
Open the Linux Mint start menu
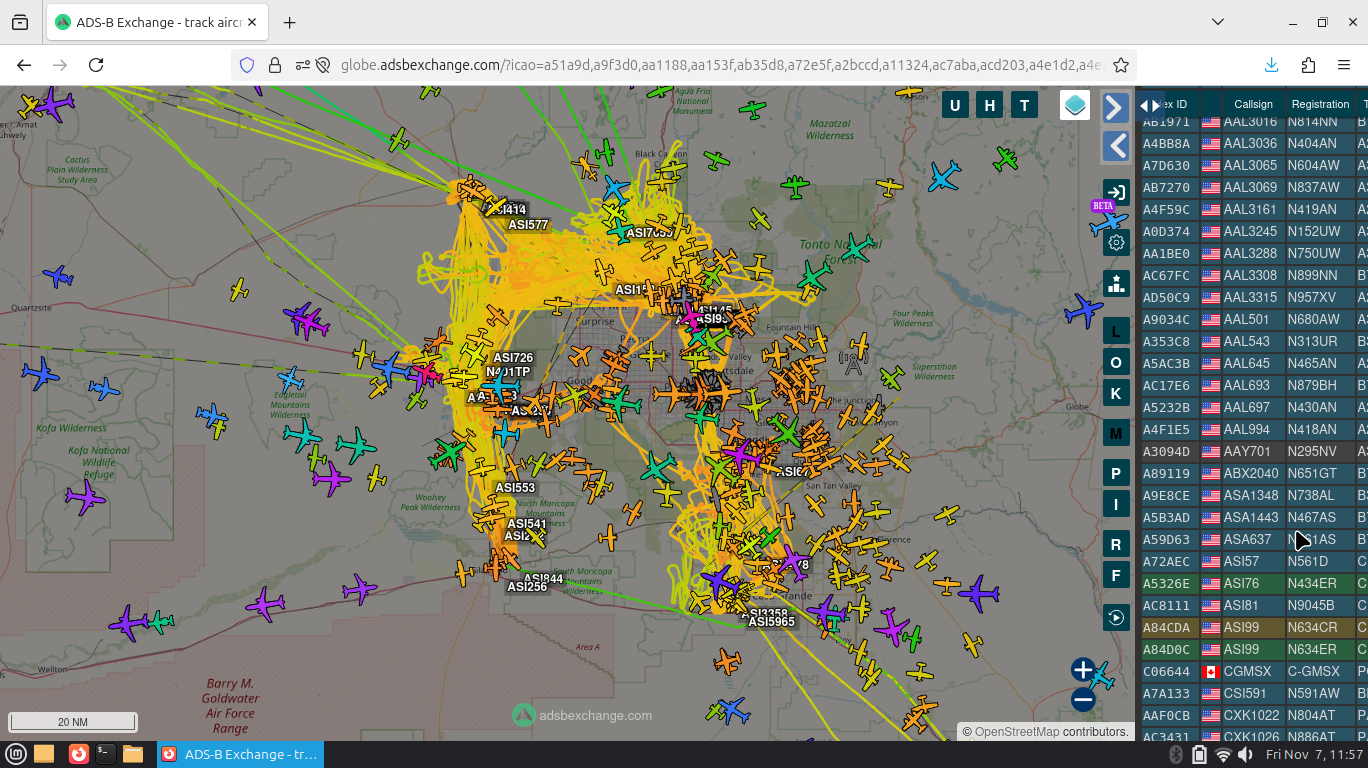(15, 754)
